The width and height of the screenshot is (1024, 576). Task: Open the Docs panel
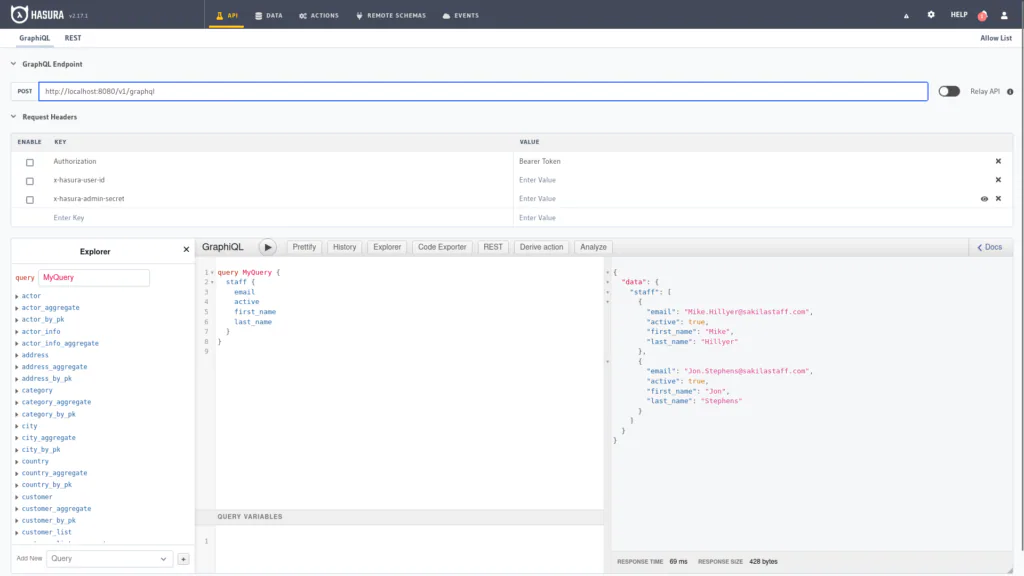(x=989, y=248)
